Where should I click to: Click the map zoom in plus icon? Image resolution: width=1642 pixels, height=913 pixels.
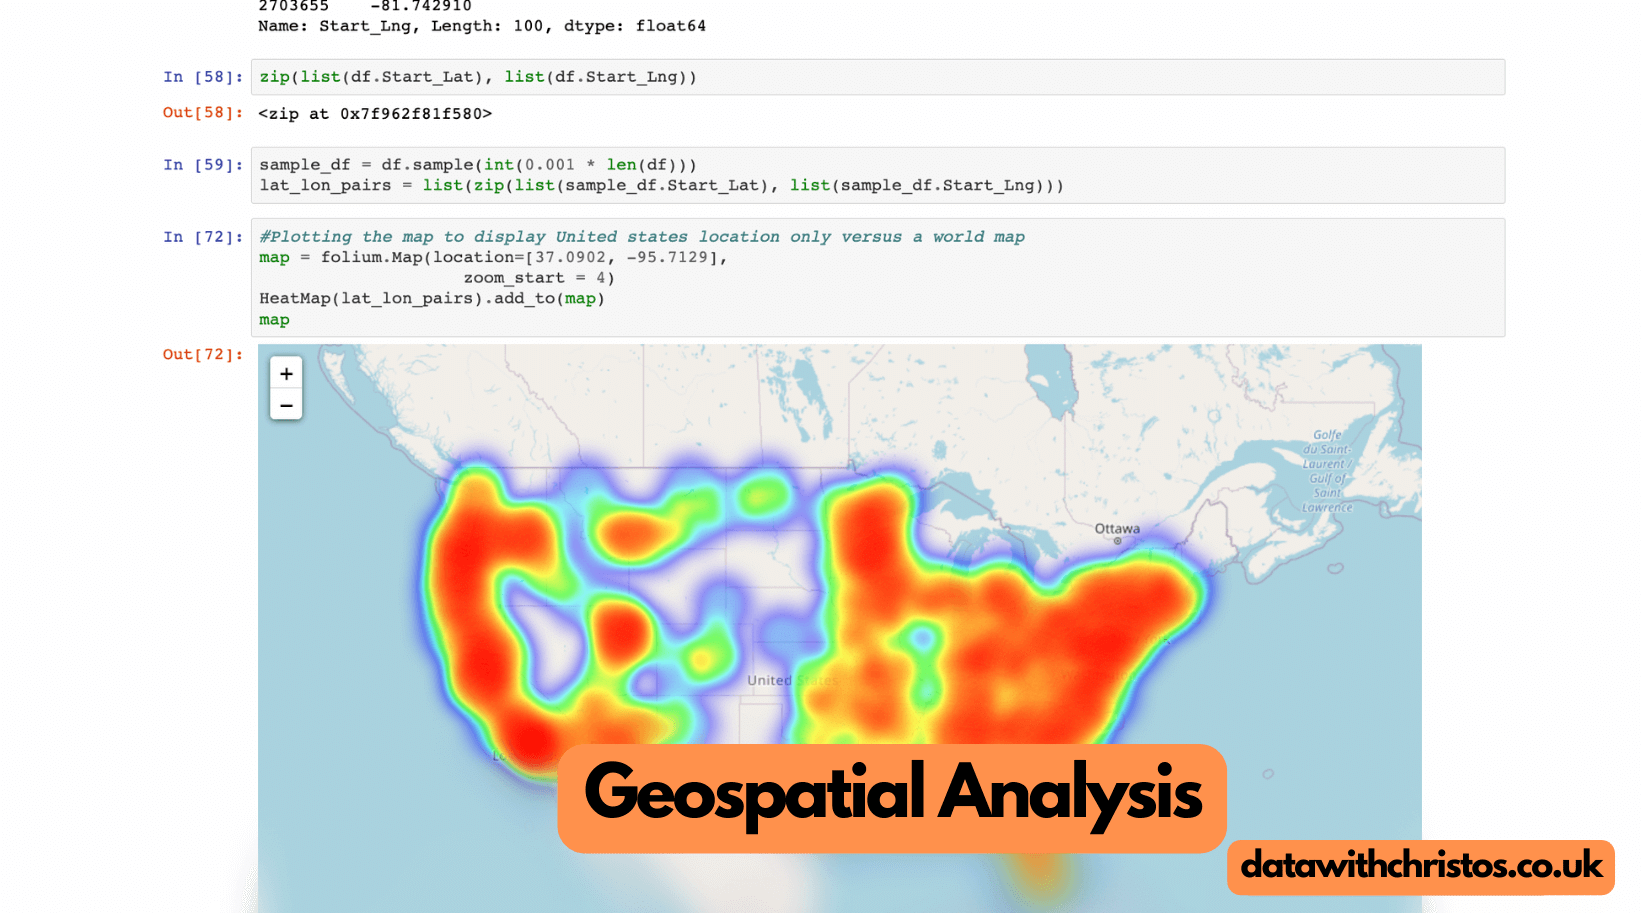pyautogui.click(x=286, y=373)
